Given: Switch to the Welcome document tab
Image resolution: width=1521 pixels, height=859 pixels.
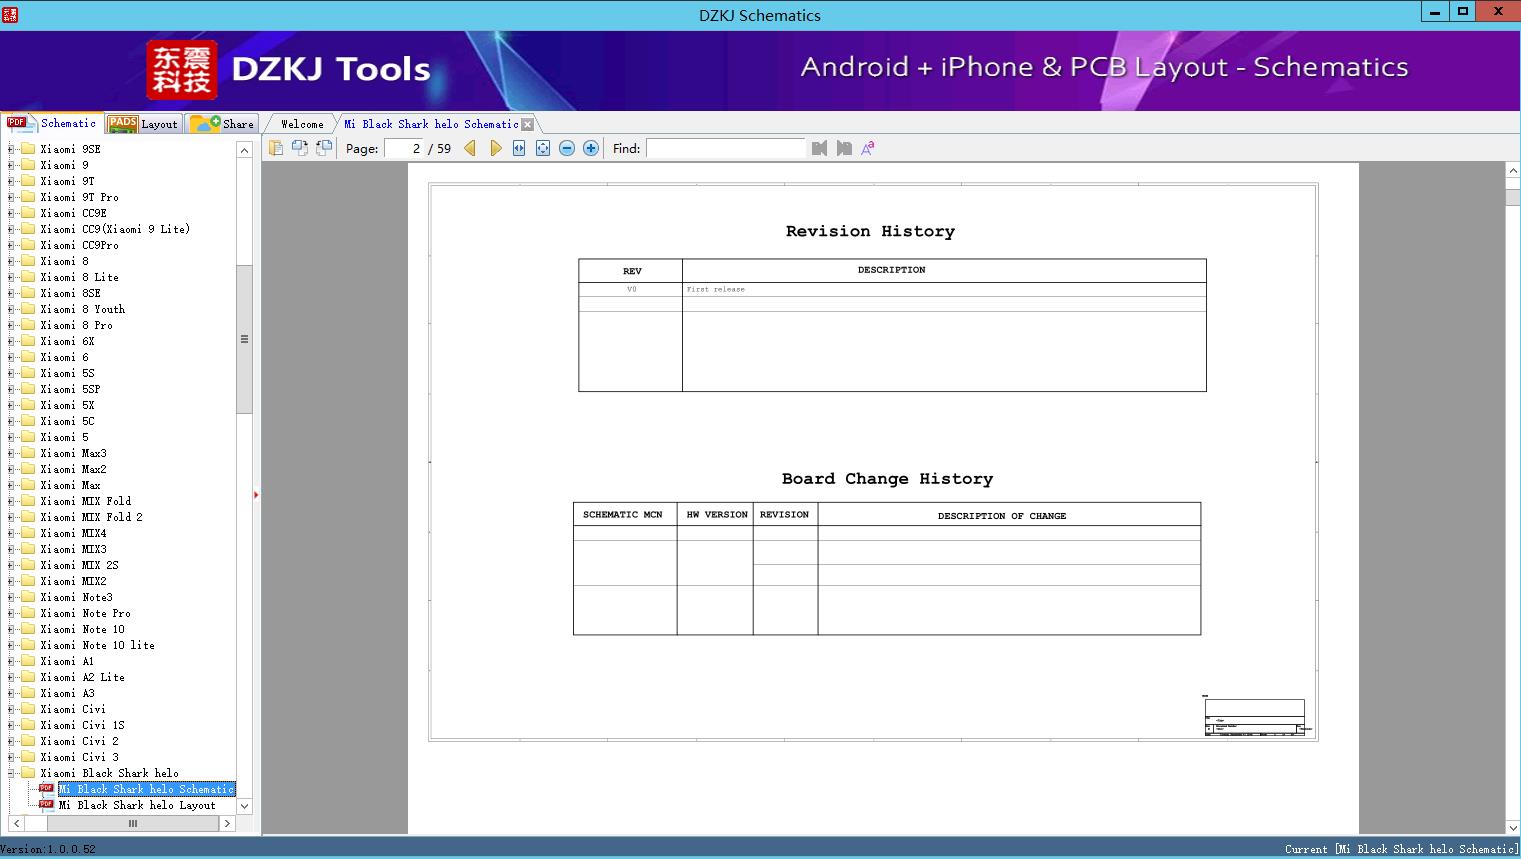Looking at the screenshot, I should click(x=302, y=124).
